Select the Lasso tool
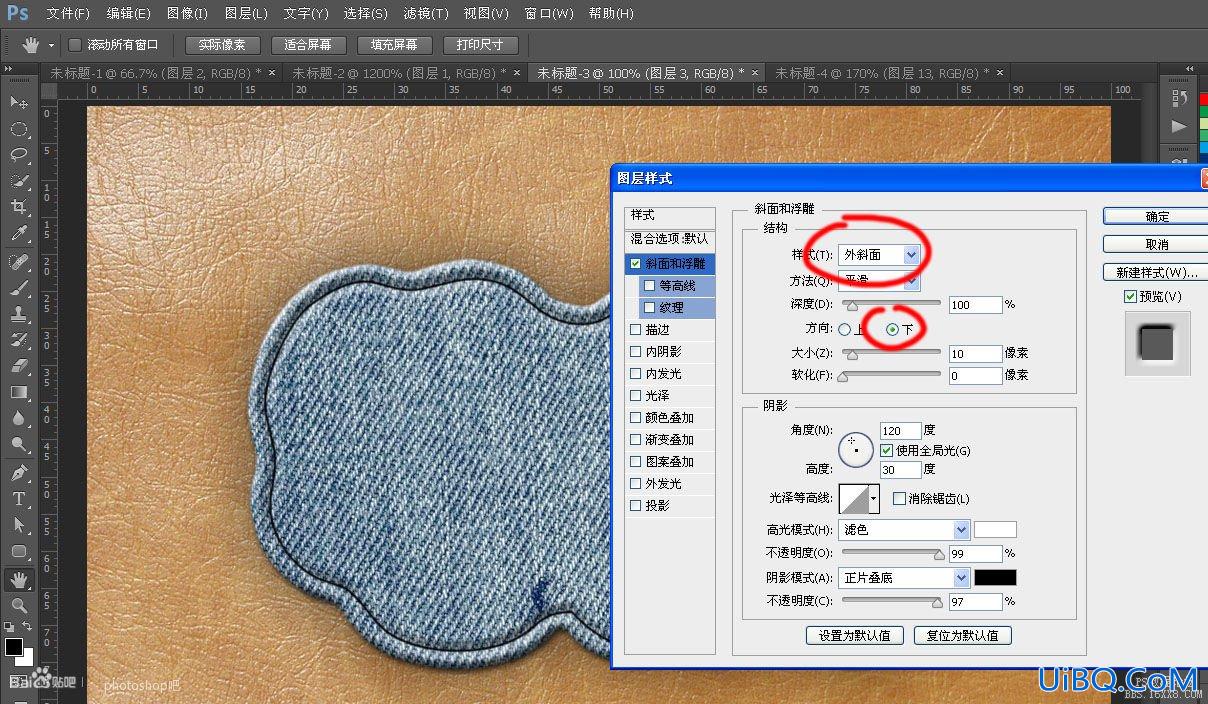 pyautogui.click(x=19, y=155)
